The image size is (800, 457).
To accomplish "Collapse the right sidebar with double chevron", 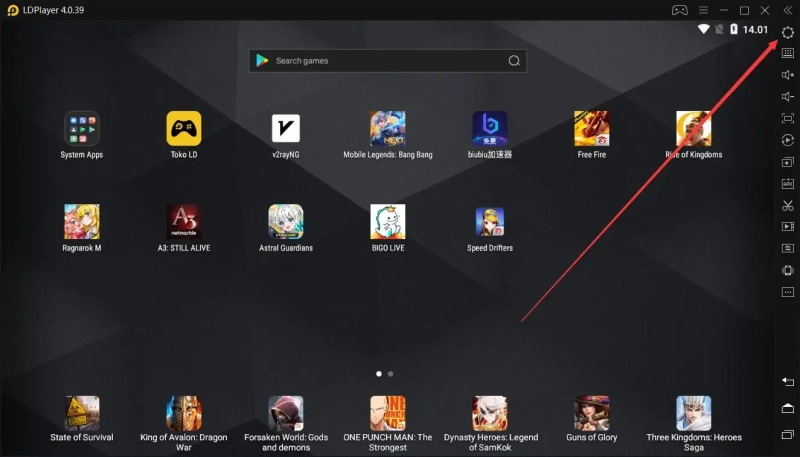I will pos(788,10).
